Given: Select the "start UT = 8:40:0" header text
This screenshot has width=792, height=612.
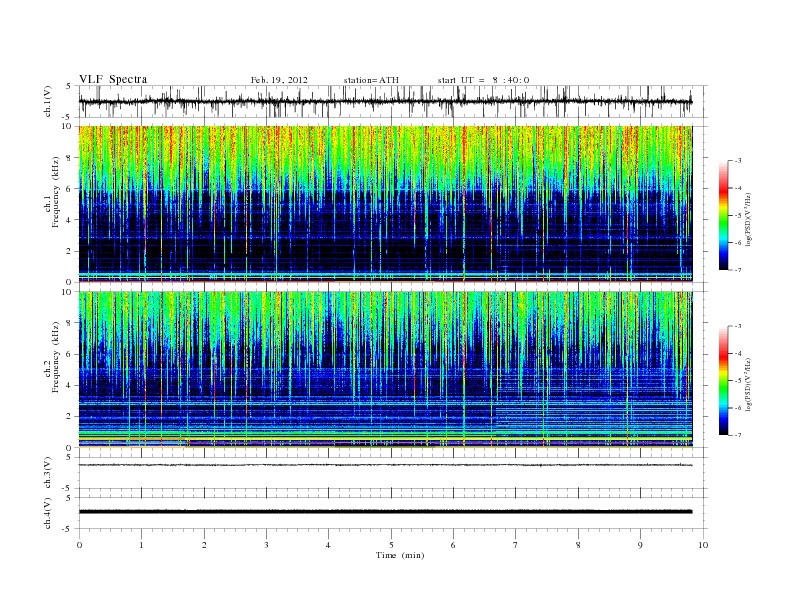Looking at the screenshot, I should pyautogui.click(x=483, y=80).
